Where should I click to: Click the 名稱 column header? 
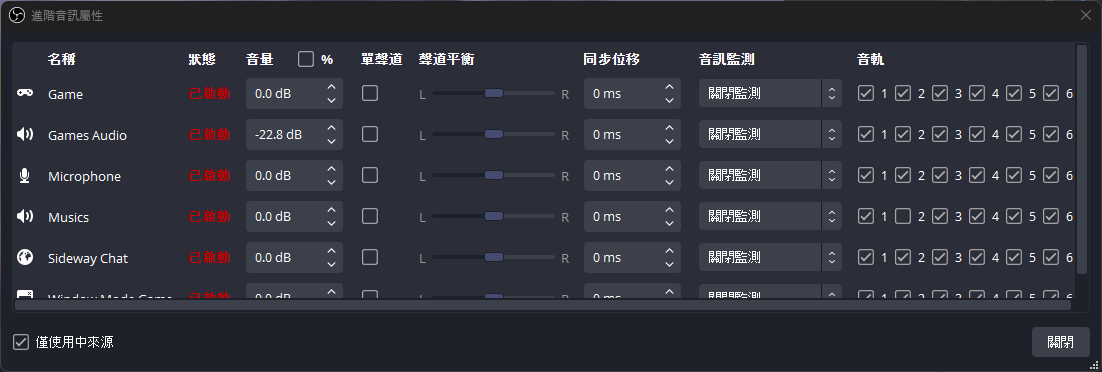[62, 59]
